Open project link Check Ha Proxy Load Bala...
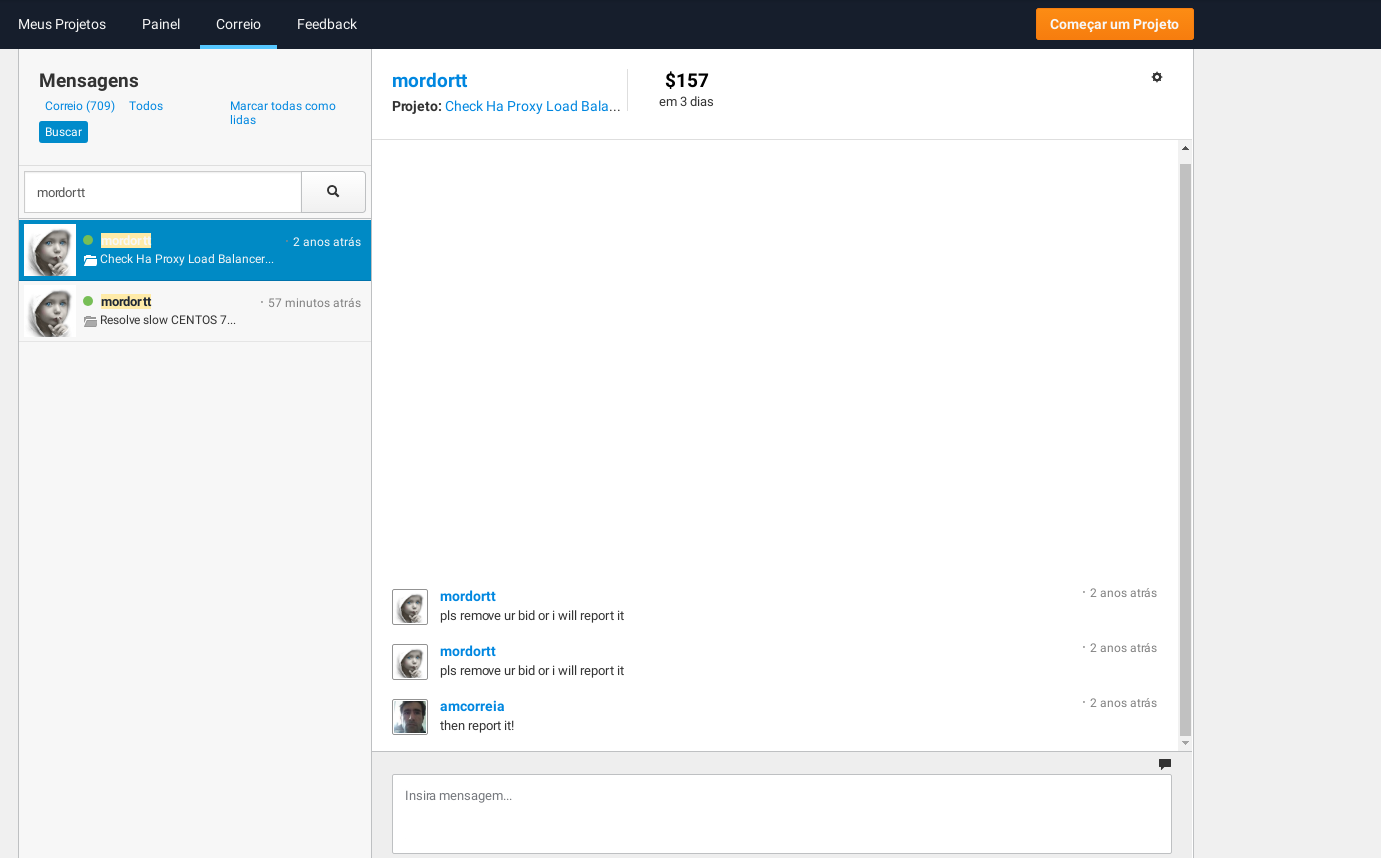The image size is (1381, 858). point(533,106)
